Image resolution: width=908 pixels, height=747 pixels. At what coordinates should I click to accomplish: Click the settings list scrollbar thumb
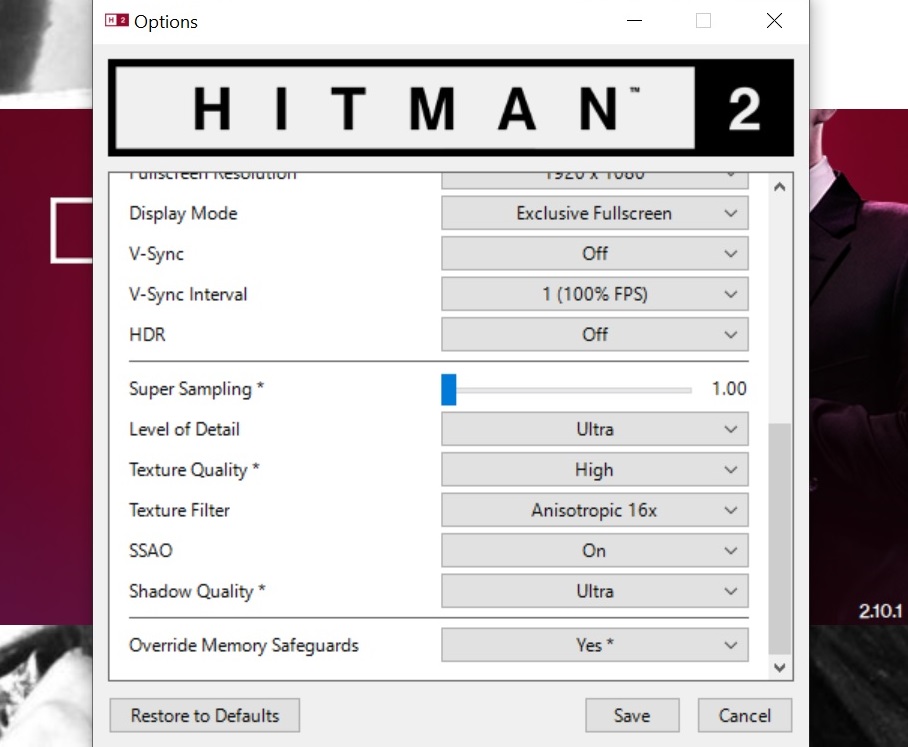click(779, 539)
